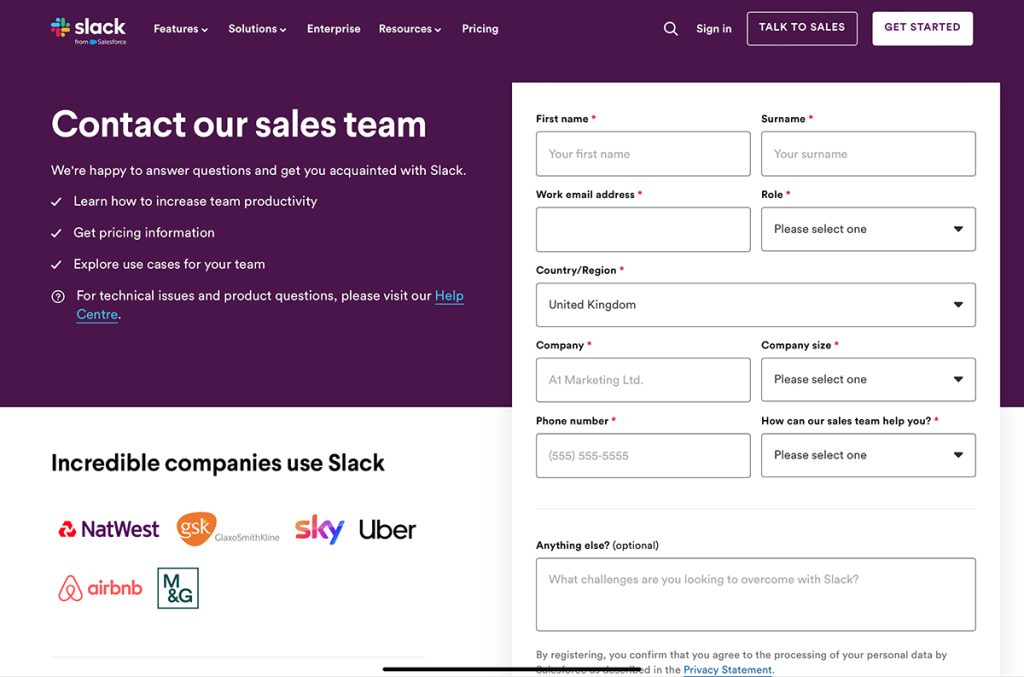1024x677 pixels.
Task: Open the search magnifier icon
Action: coord(670,29)
